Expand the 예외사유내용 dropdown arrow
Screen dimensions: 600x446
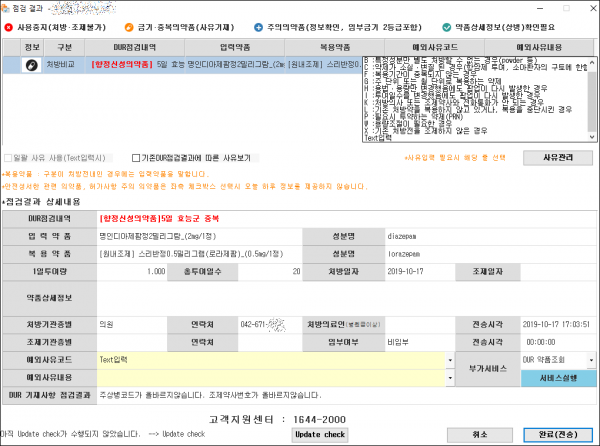[x=450, y=376]
